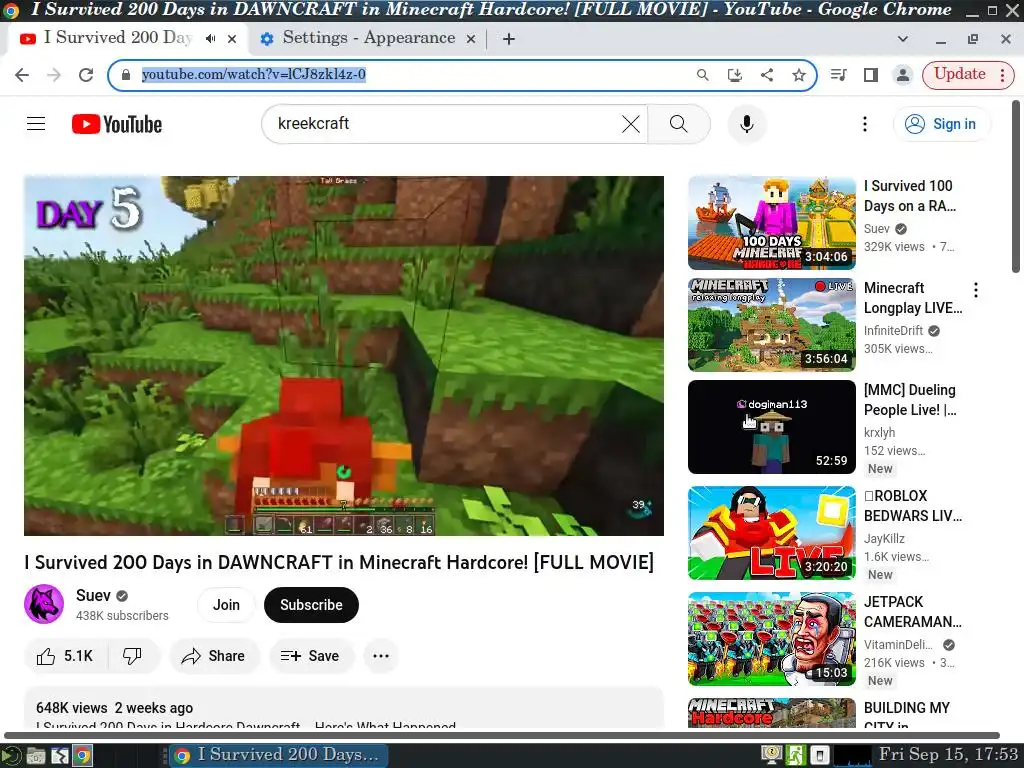Open more actions ellipsis under video
The image size is (1024, 768).
(x=381, y=656)
